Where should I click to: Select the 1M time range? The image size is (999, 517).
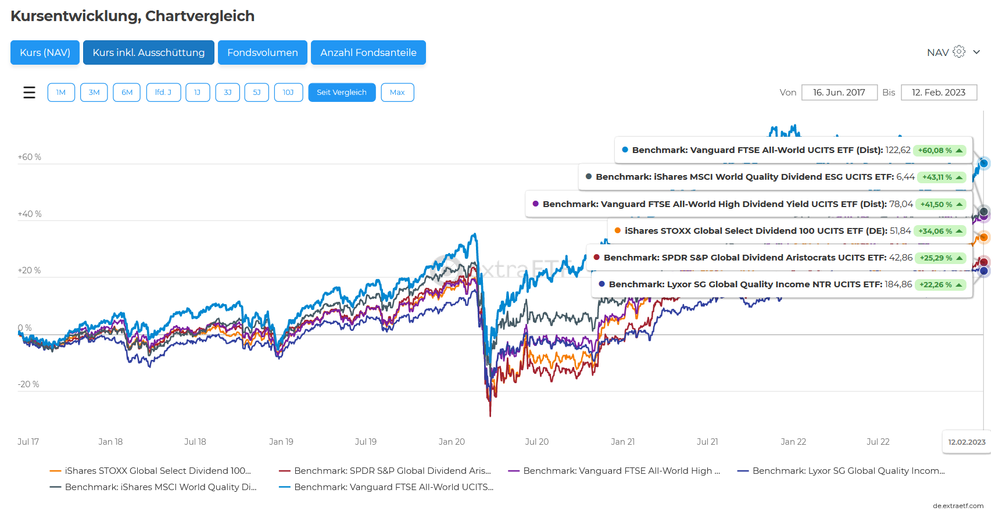pyautogui.click(x=61, y=92)
